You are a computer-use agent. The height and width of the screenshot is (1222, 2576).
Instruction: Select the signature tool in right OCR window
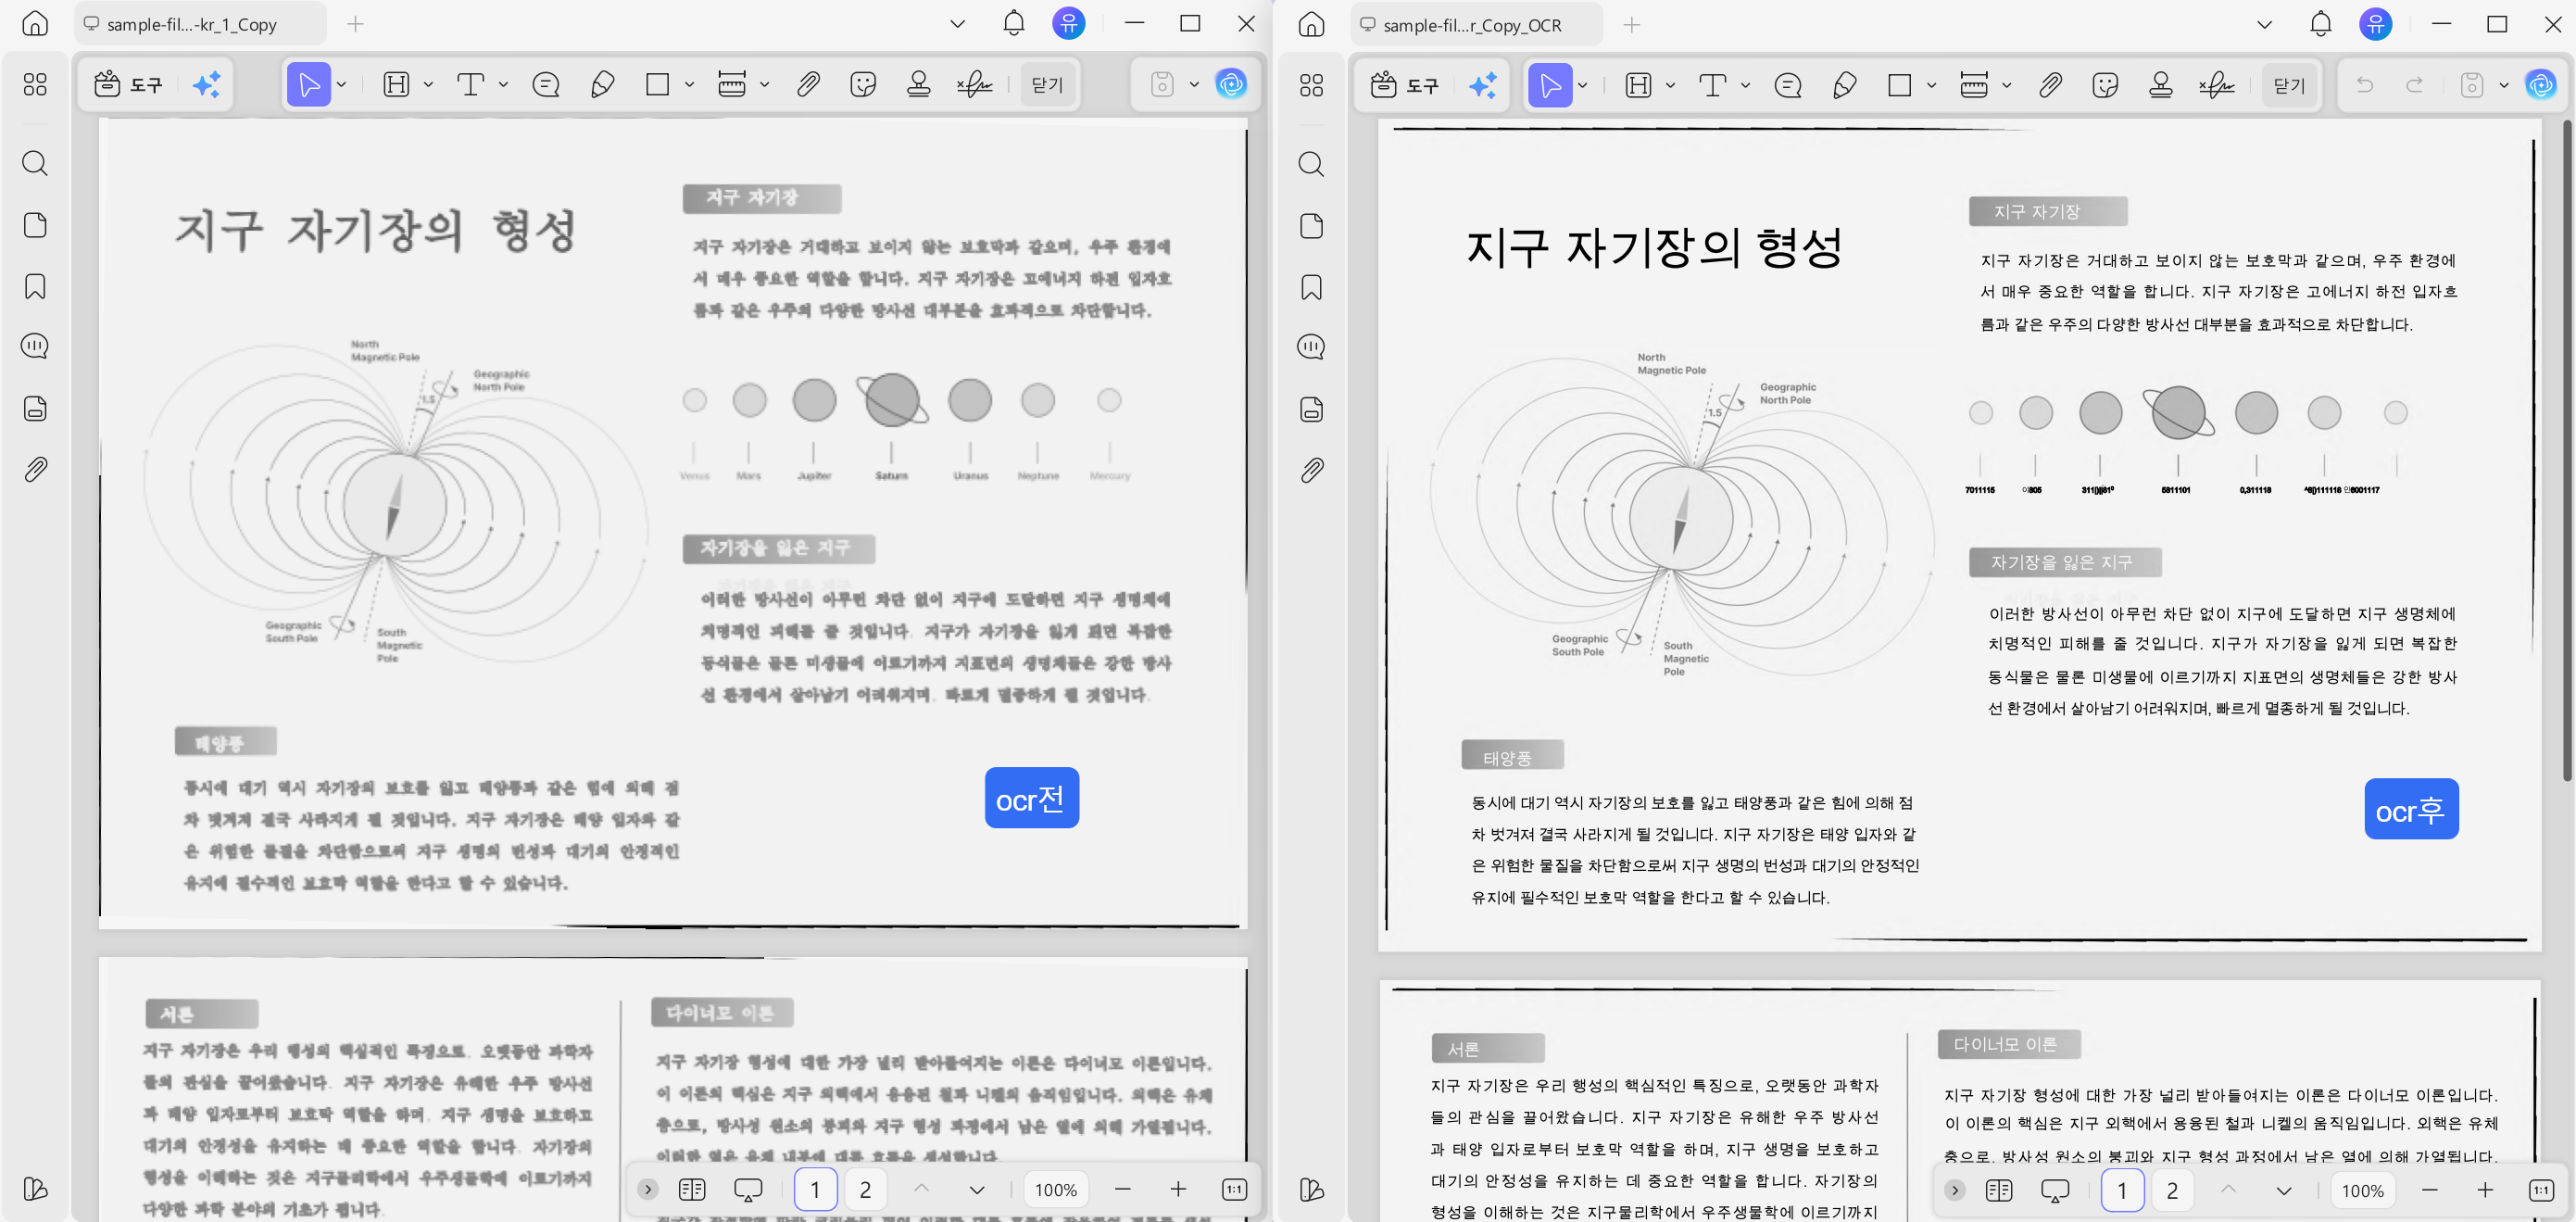pos(2216,86)
